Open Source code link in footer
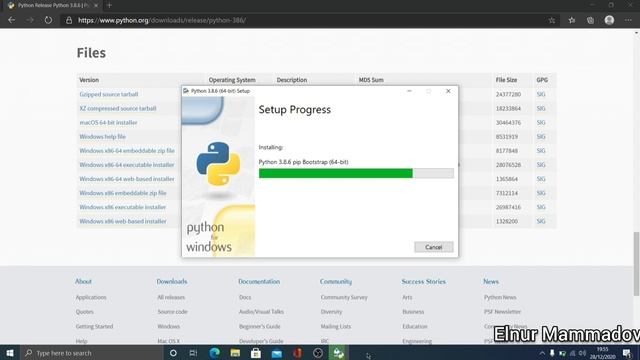The height and width of the screenshot is (360, 640). [173, 311]
